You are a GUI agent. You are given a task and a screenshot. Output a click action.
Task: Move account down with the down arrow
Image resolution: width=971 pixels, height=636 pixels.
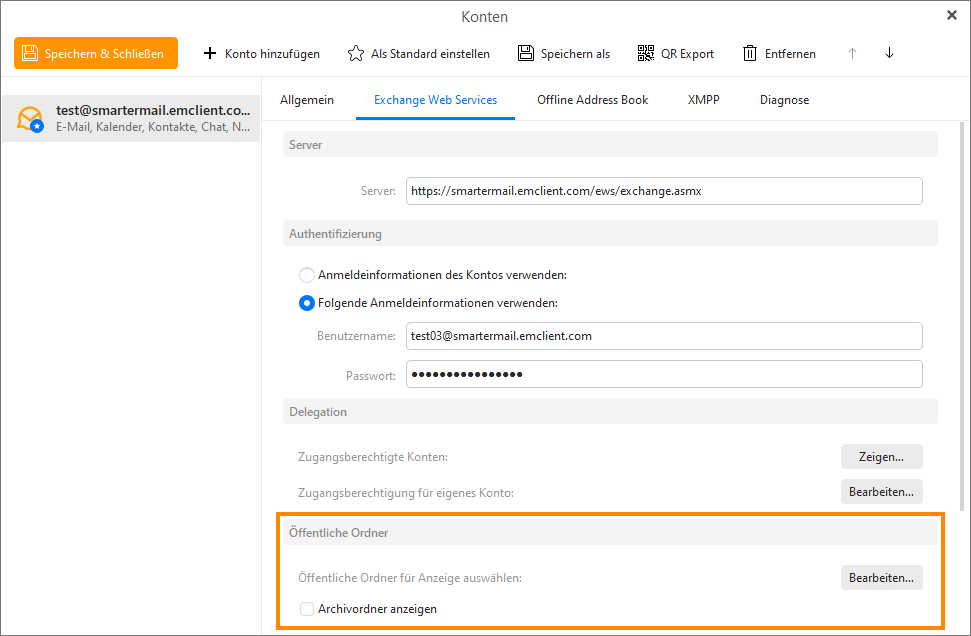click(x=889, y=54)
